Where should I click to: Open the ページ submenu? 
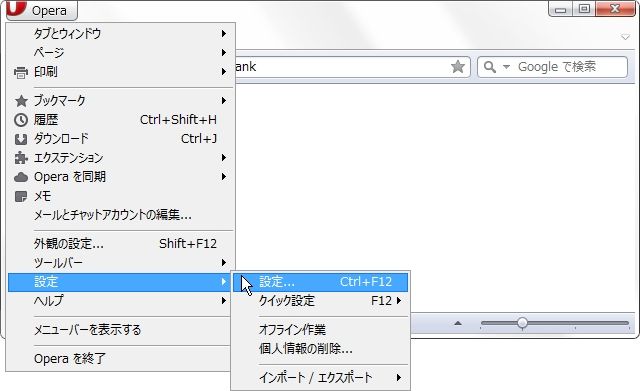click(121, 52)
